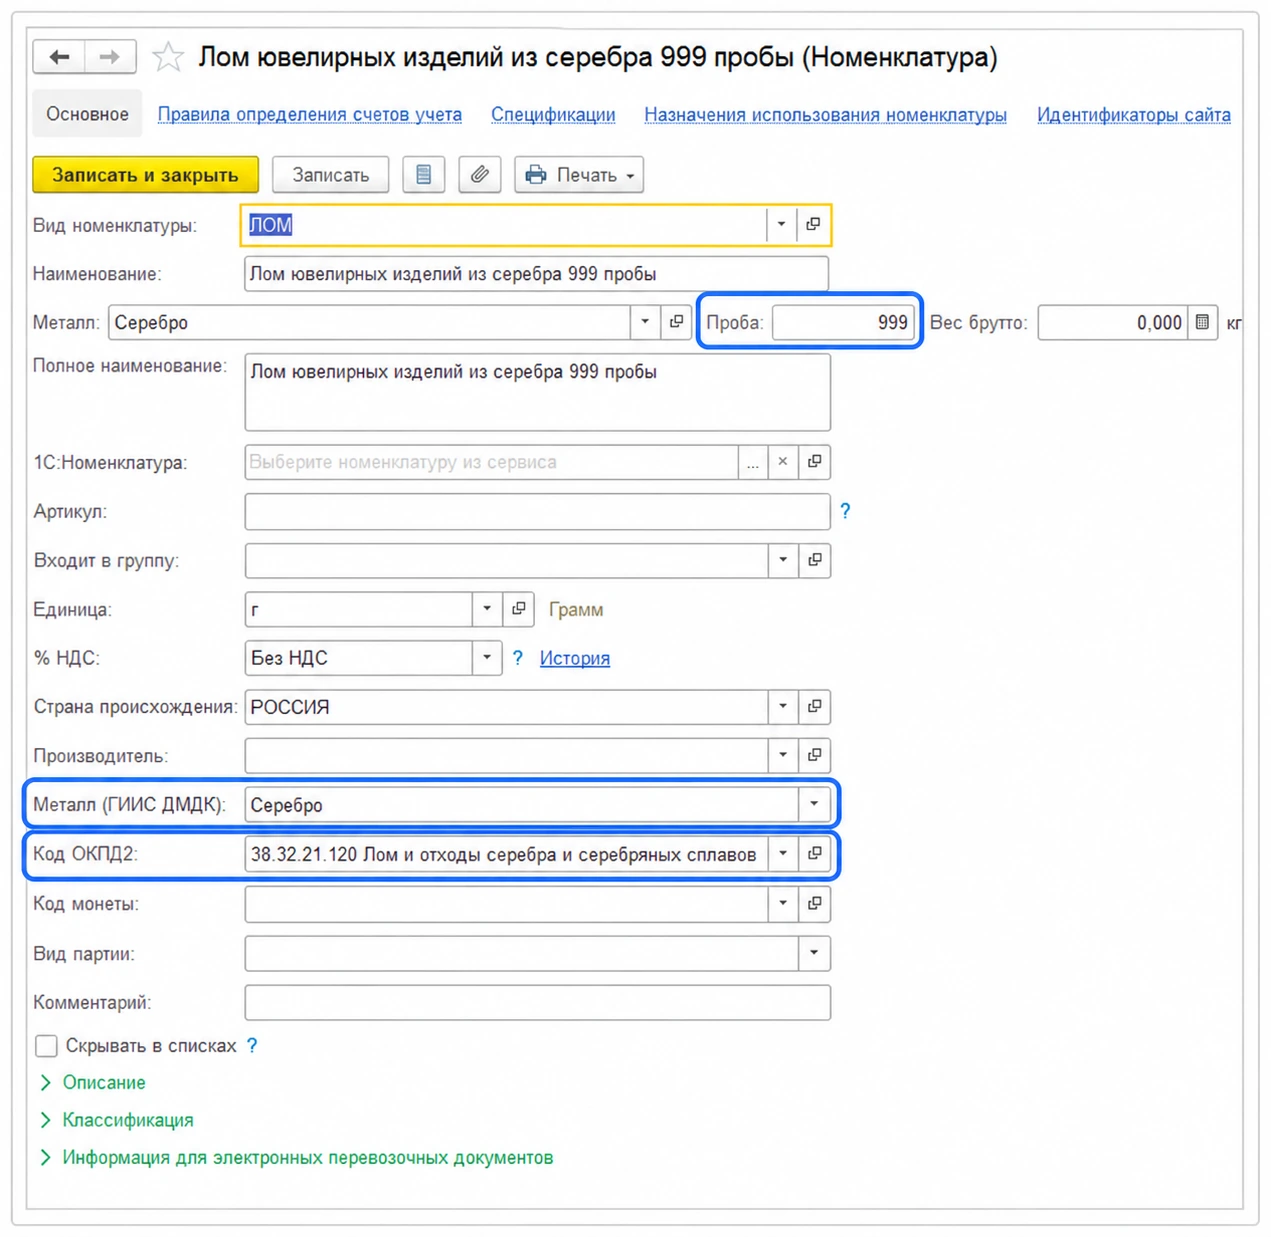Viewport: 1271px width, 1237px height.
Task: Open the Код ОКПД2 item icon
Action: pos(815,854)
